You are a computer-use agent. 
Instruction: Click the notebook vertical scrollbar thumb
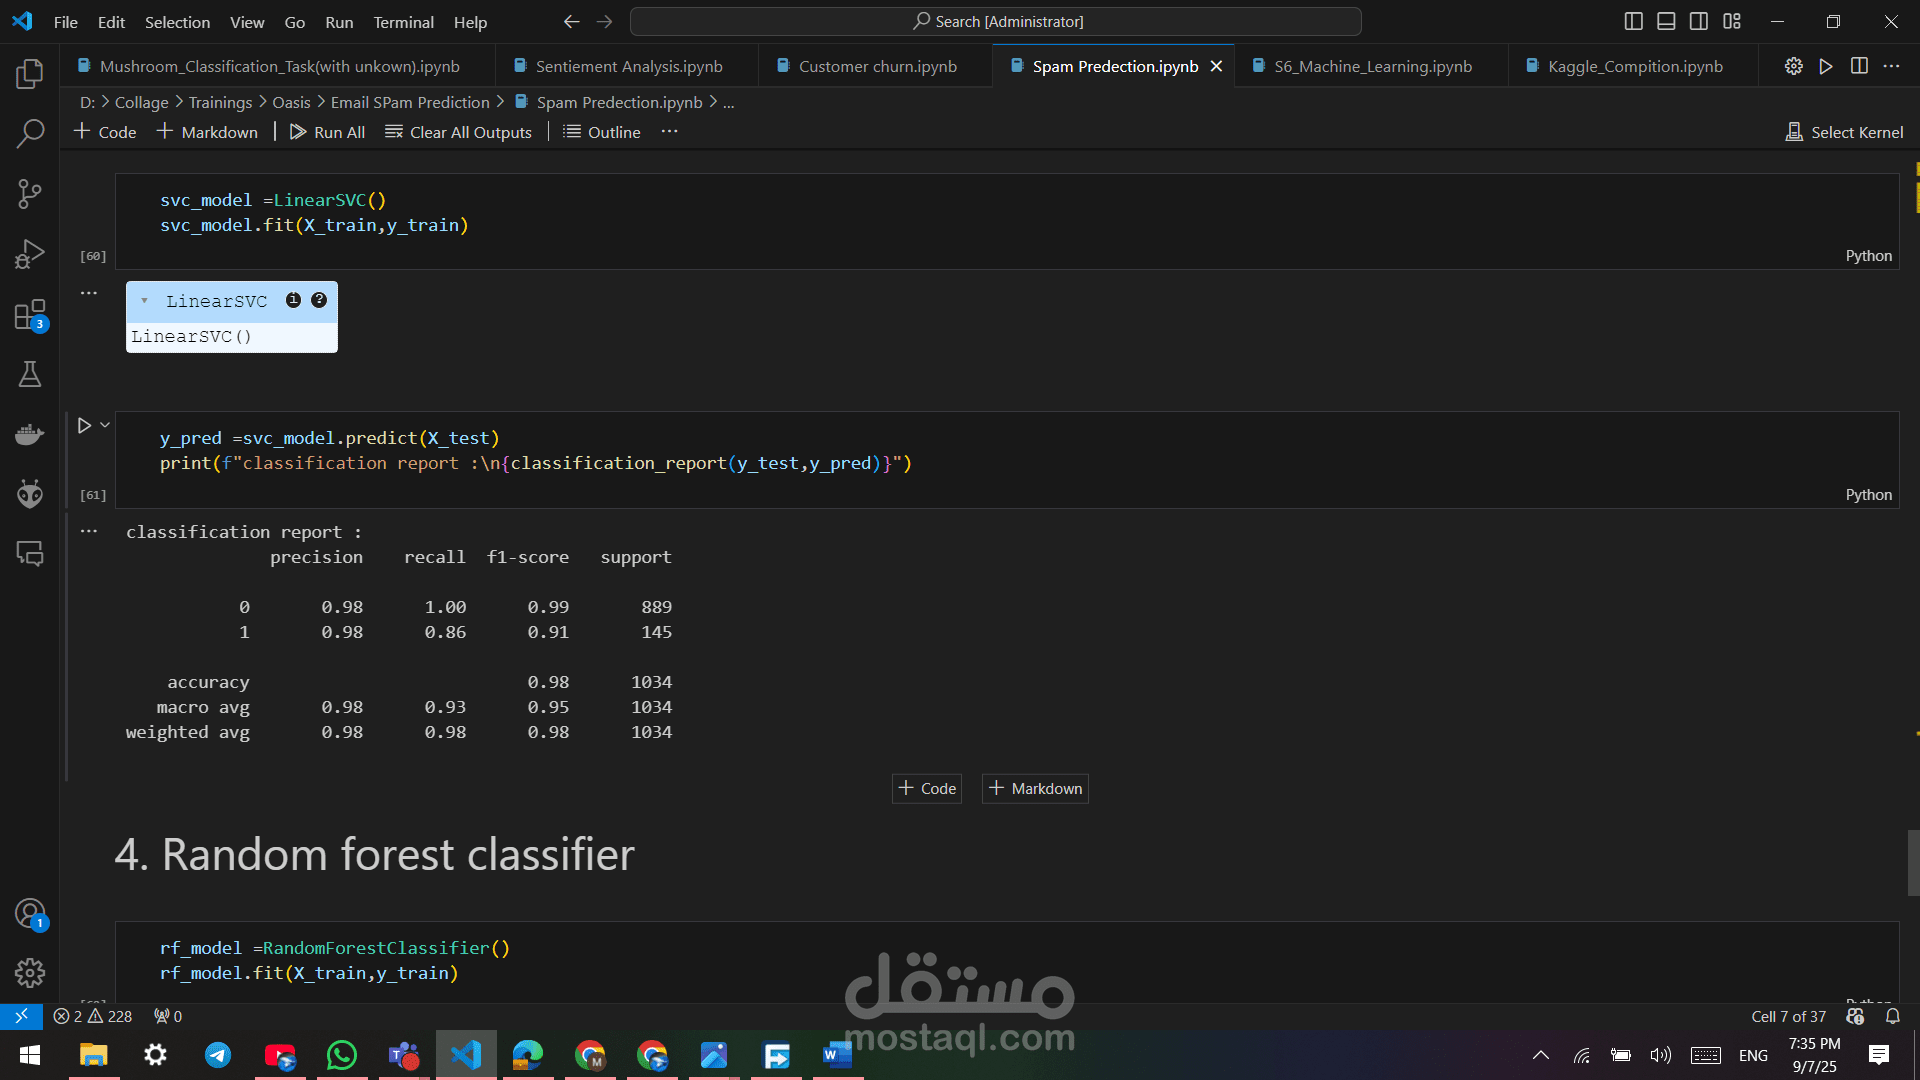[x=1913, y=862]
